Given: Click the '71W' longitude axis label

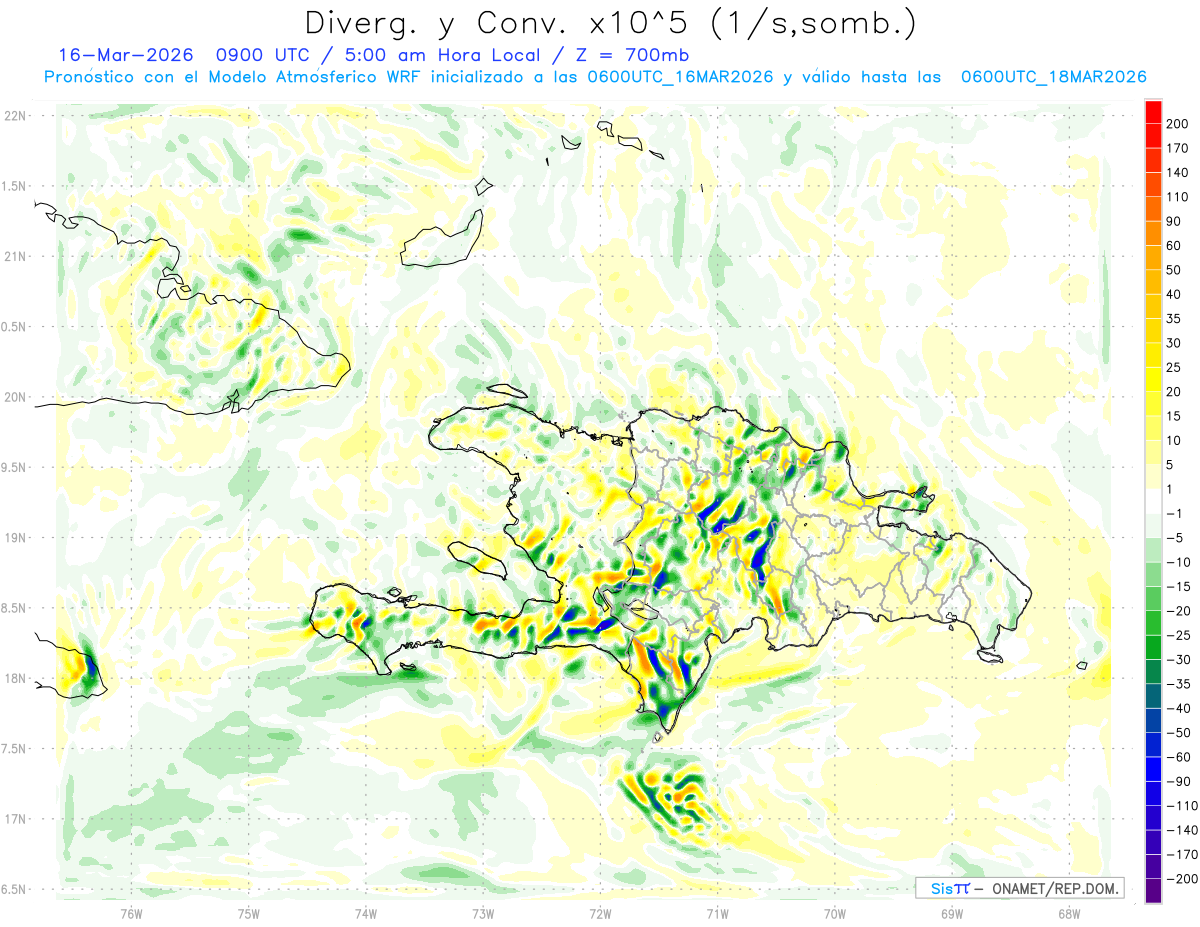Looking at the screenshot, I should click(717, 912).
